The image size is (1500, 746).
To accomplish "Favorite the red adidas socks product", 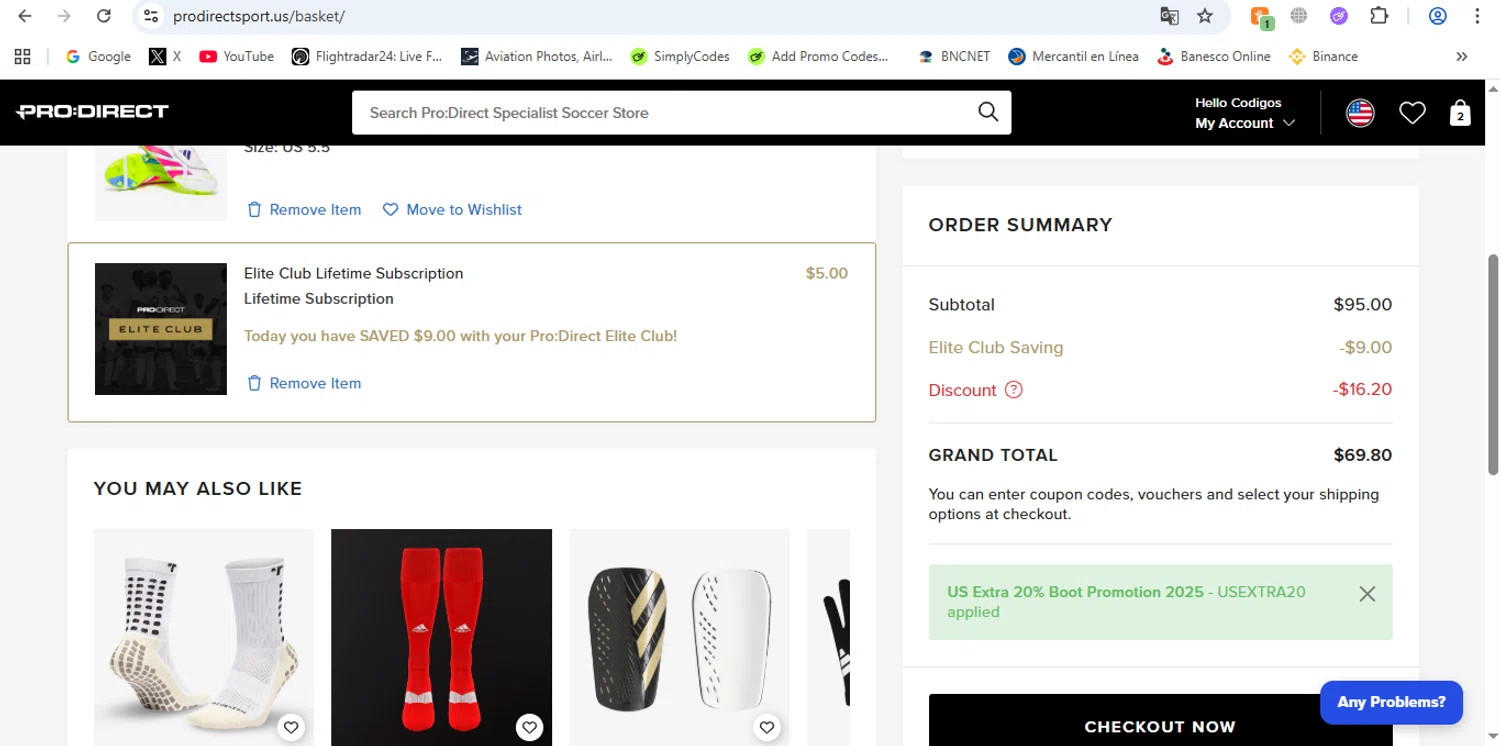I will coord(529,727).
